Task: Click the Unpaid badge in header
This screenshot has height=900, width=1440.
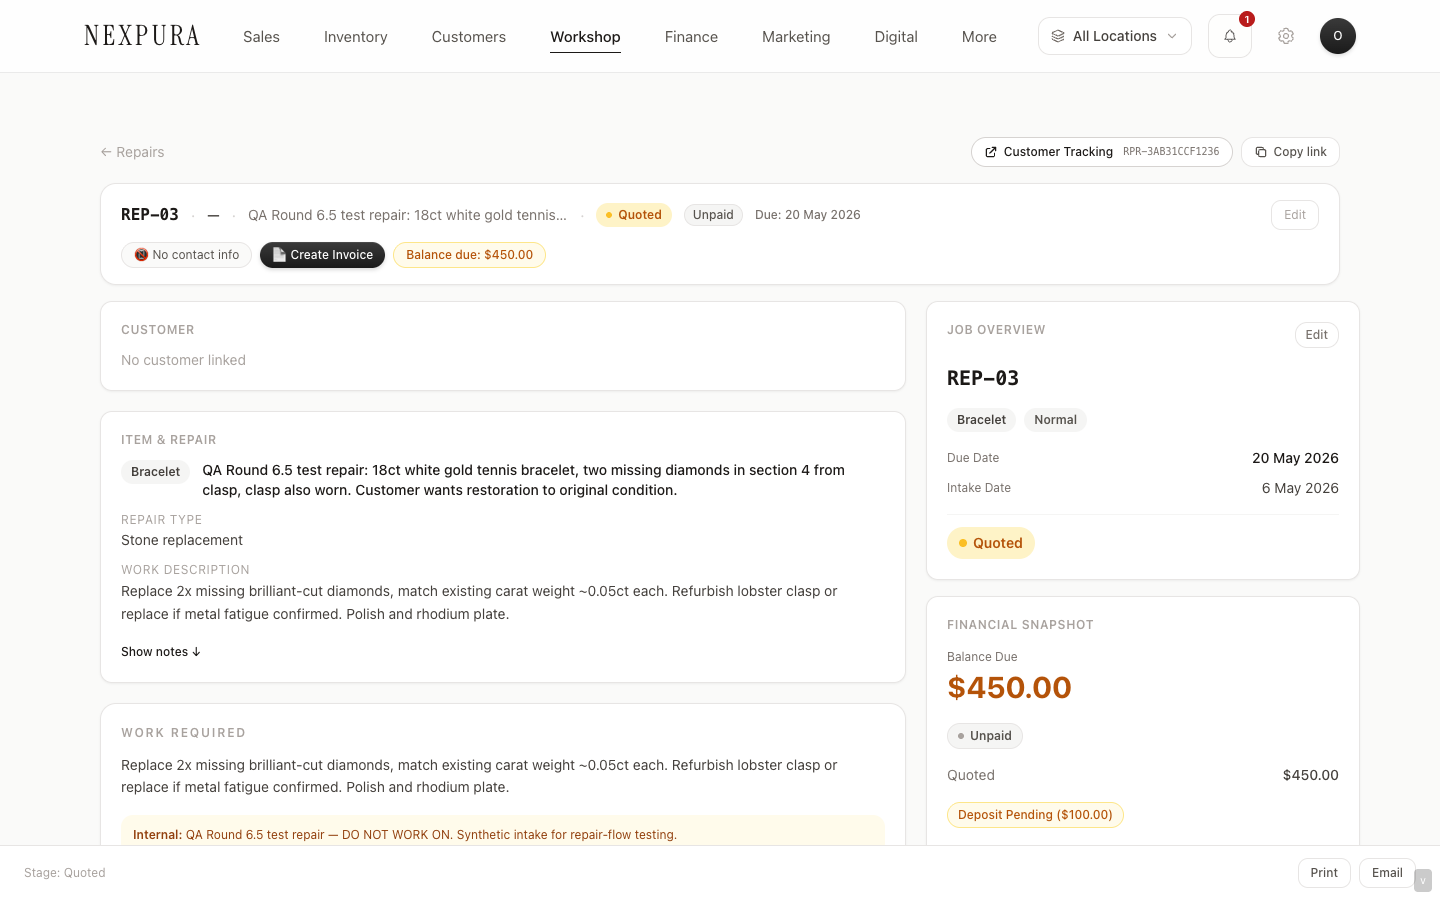Action: 713,215
